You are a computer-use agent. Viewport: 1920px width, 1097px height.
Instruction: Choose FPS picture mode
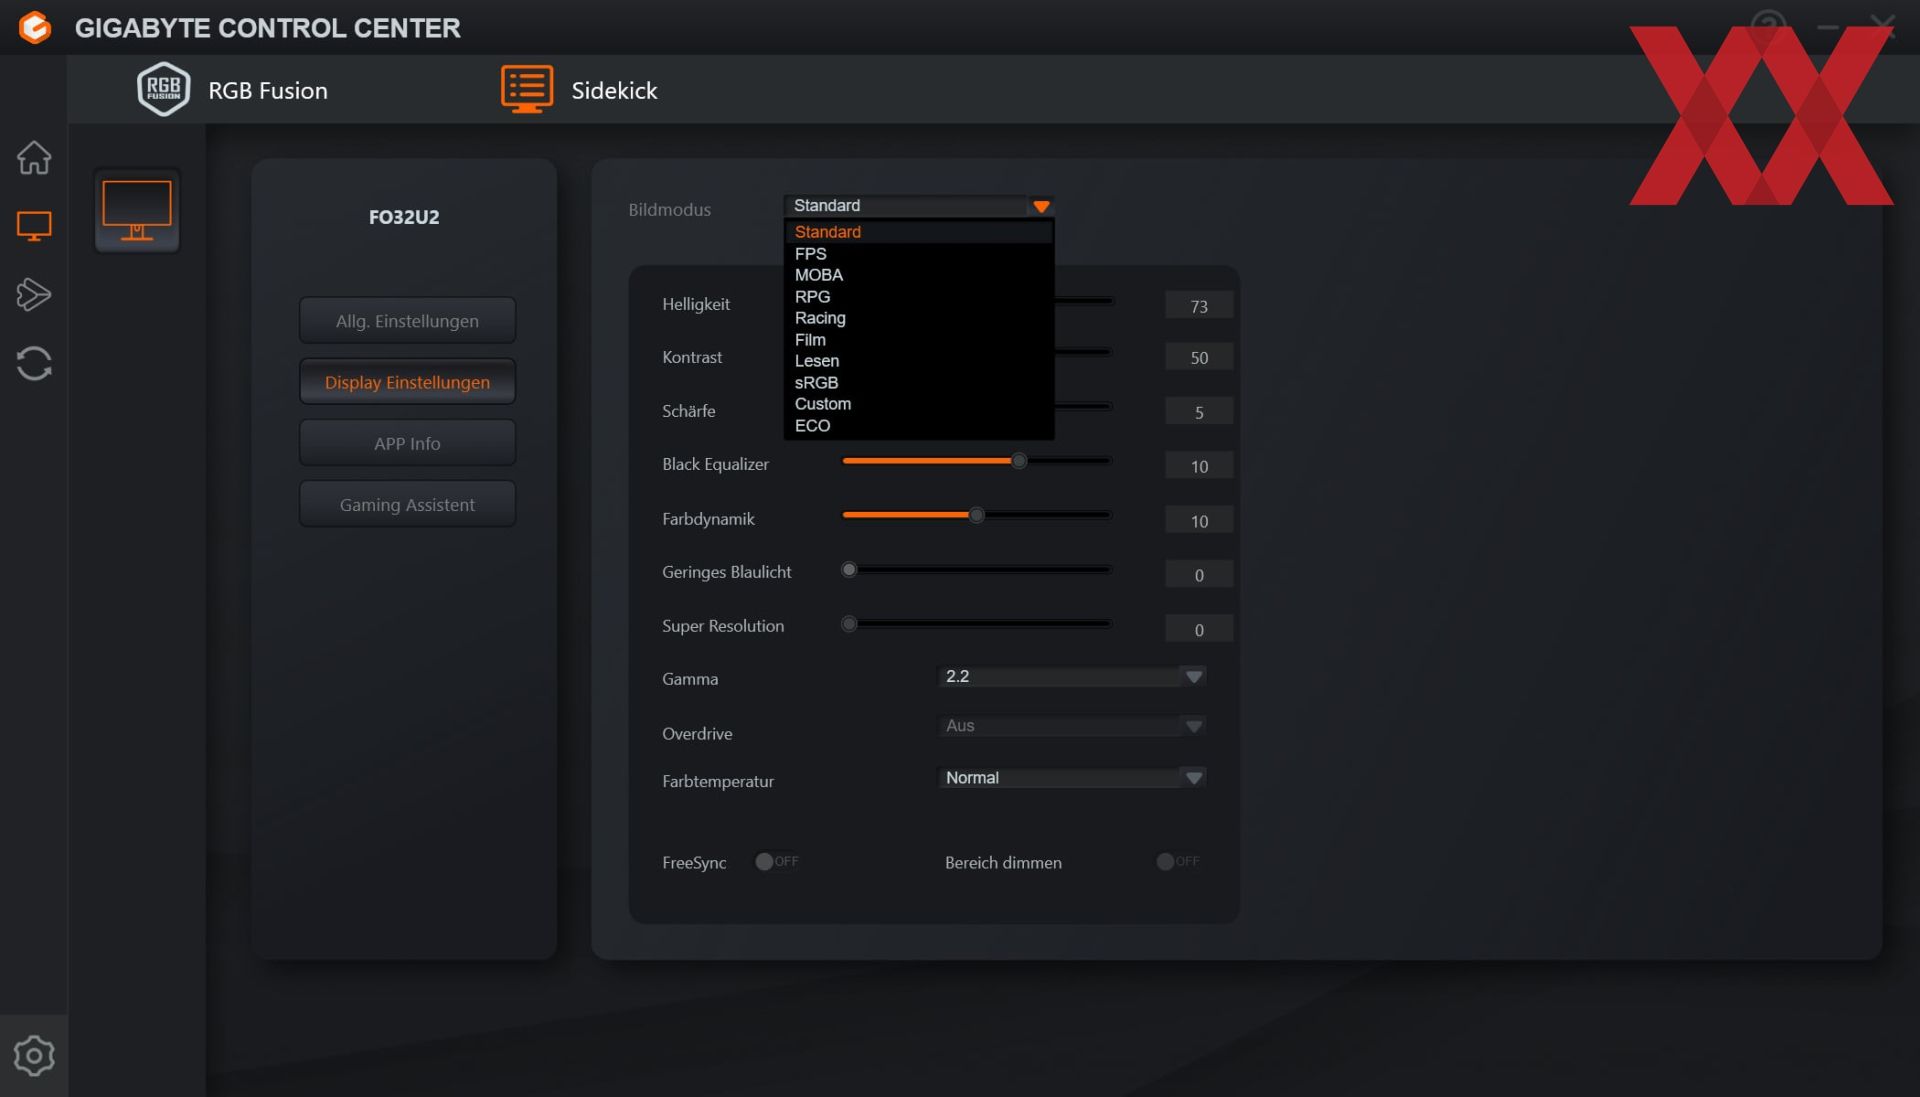[918, 254]
